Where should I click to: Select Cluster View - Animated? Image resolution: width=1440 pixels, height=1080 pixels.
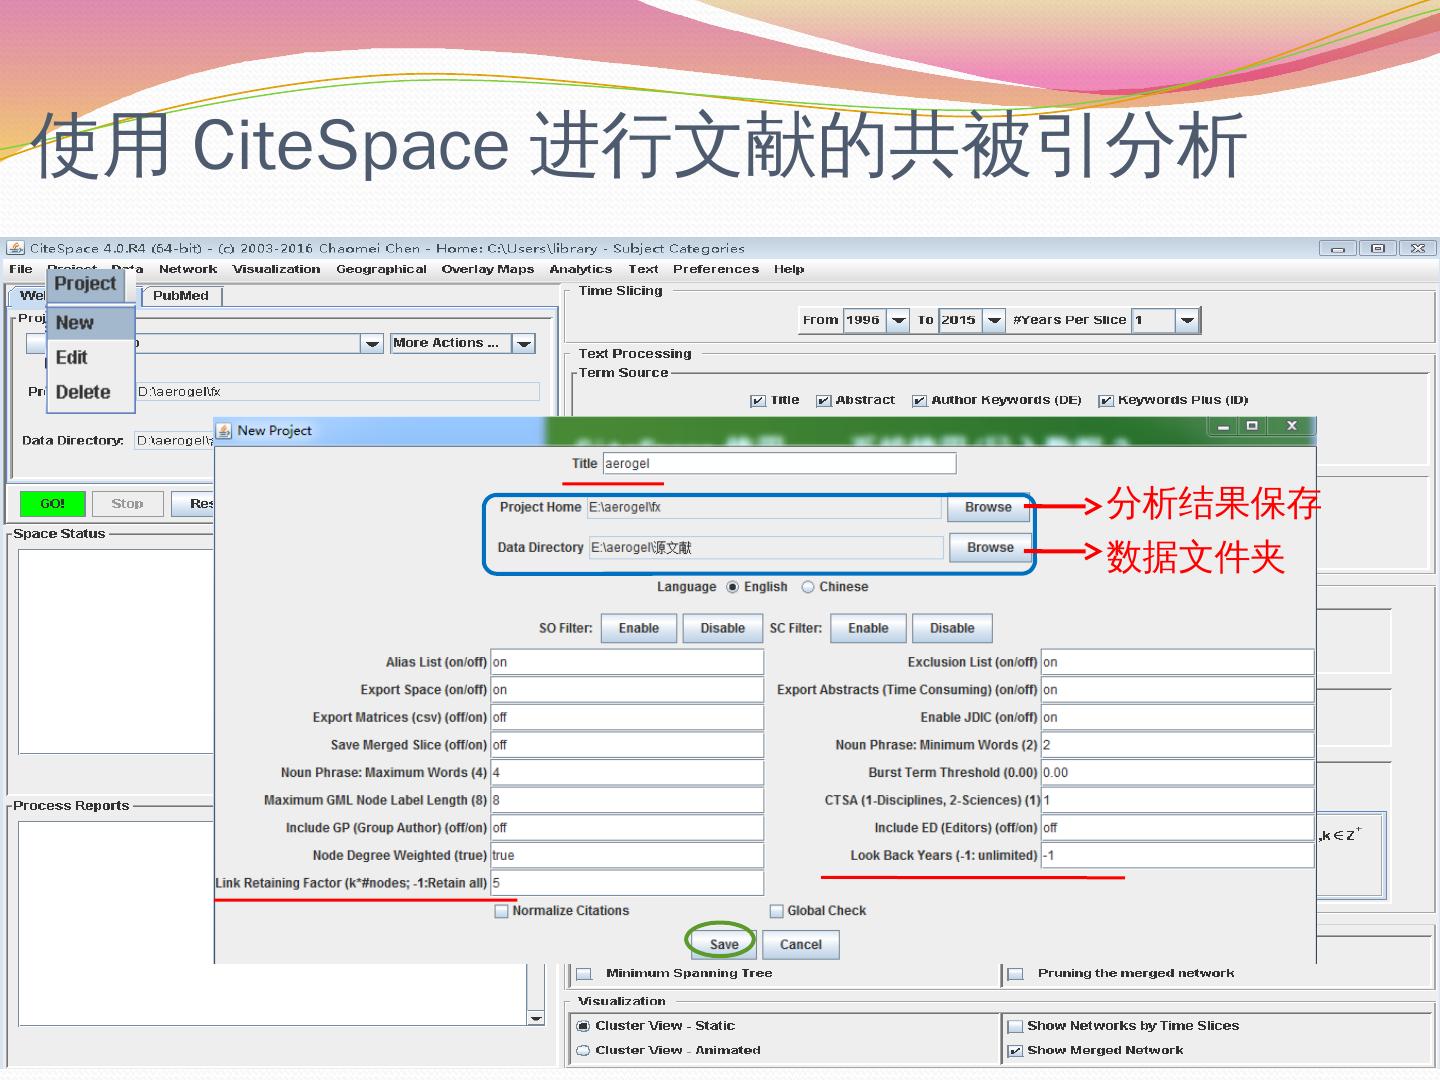pyautogui.click(x=584, y=1051)
